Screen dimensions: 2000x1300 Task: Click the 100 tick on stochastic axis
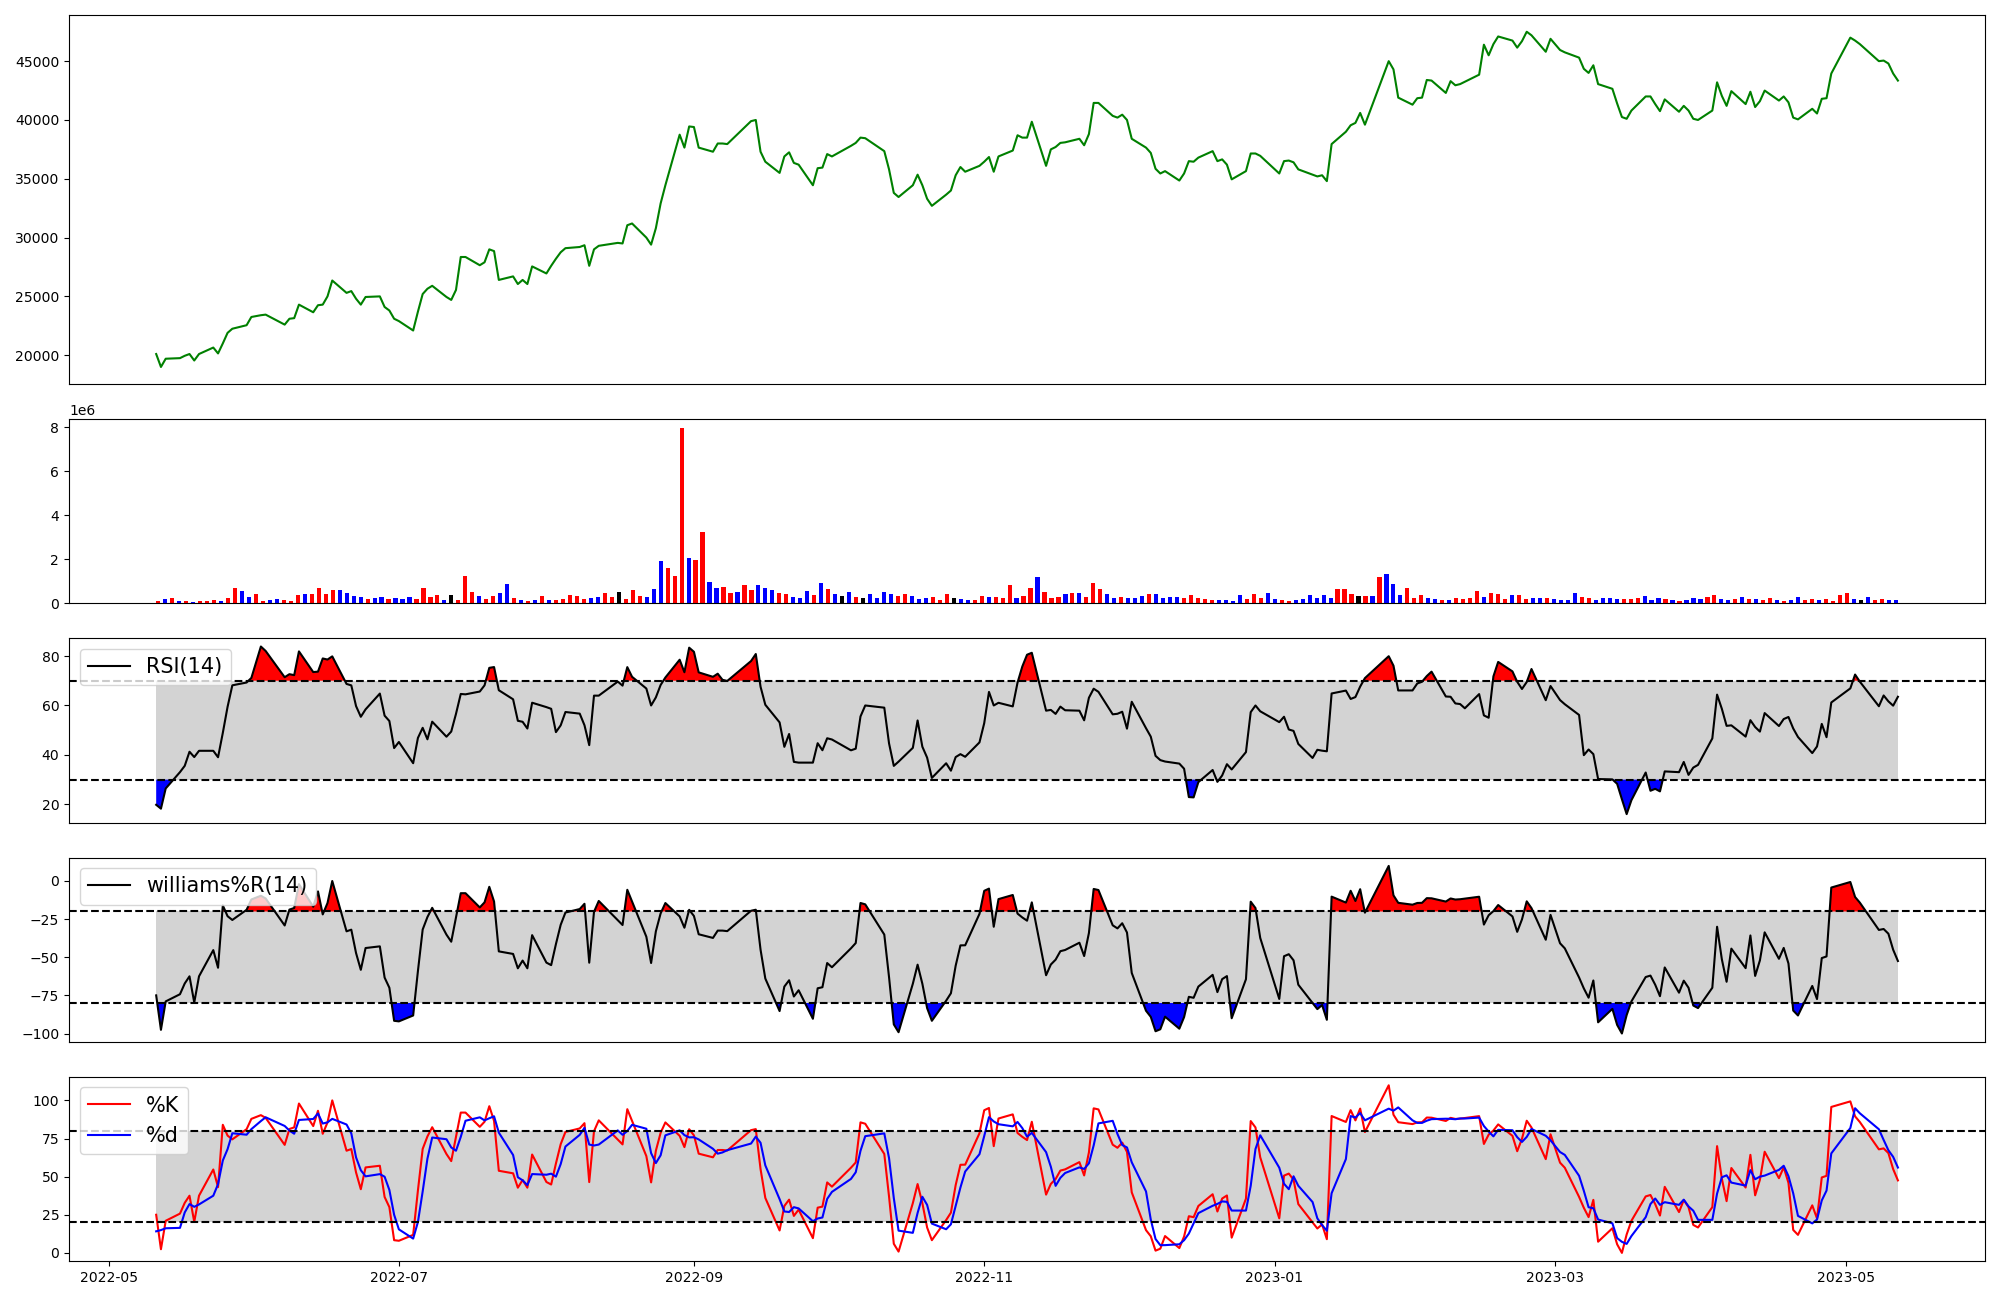tap(46, 1101)
